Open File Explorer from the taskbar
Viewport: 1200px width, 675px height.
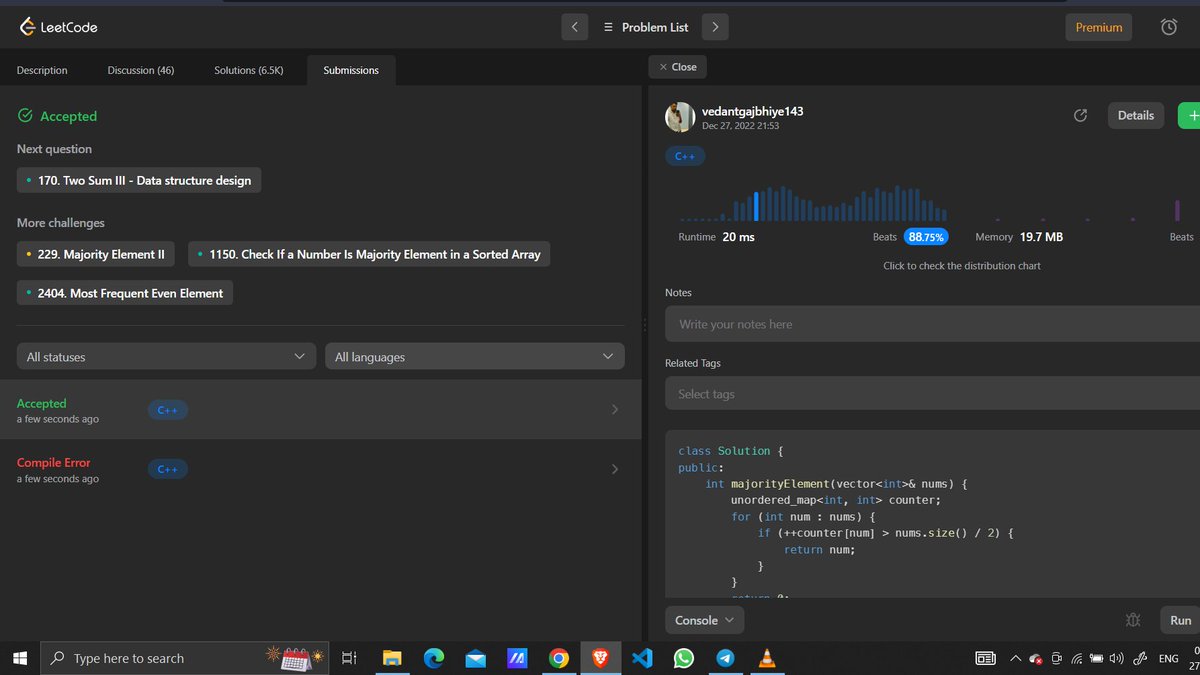392,658
